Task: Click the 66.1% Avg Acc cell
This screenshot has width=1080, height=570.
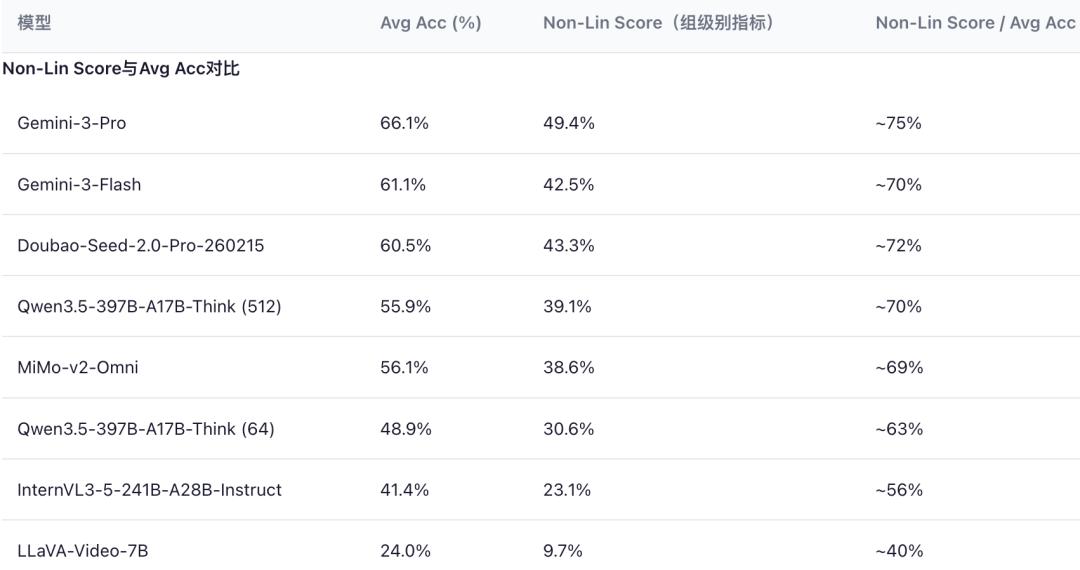Action: pyautogui.click(x=404, y=123)
